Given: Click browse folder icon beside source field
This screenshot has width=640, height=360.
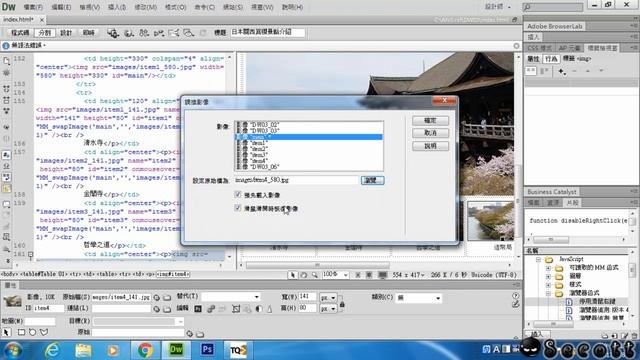Looking at the screenshot, I should point(167,298).
